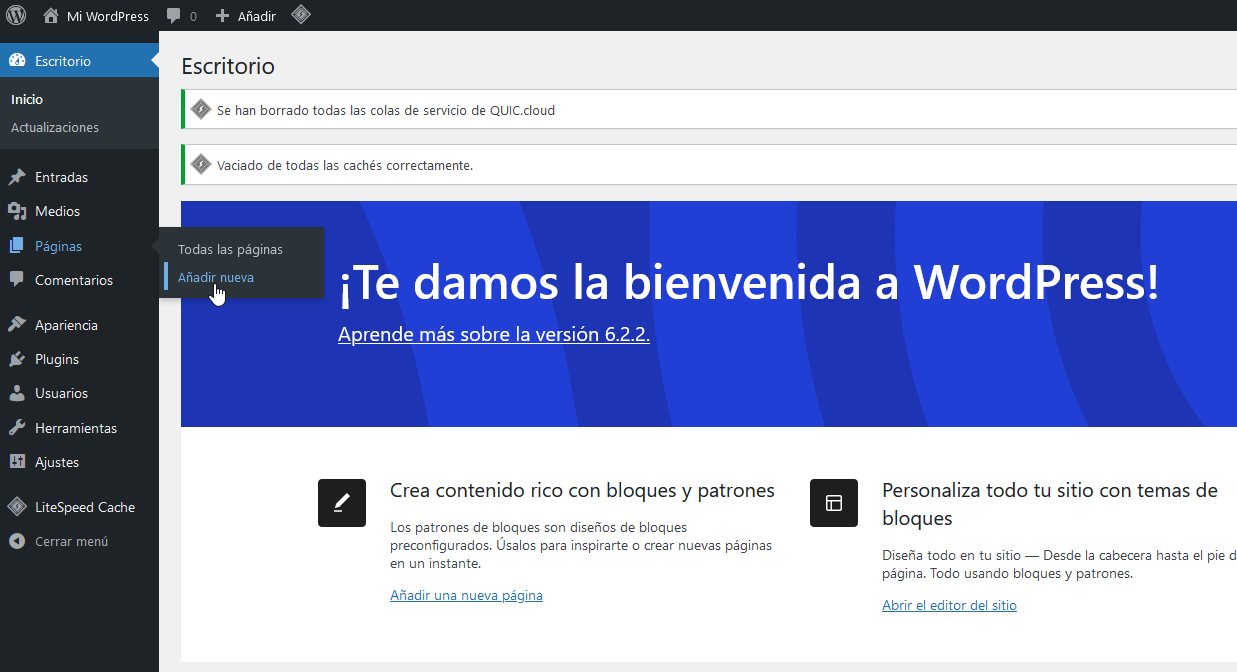
Task: Click the LiteSpeed icon in QUIC.cloud notice
Action: [x=201, y=110]
